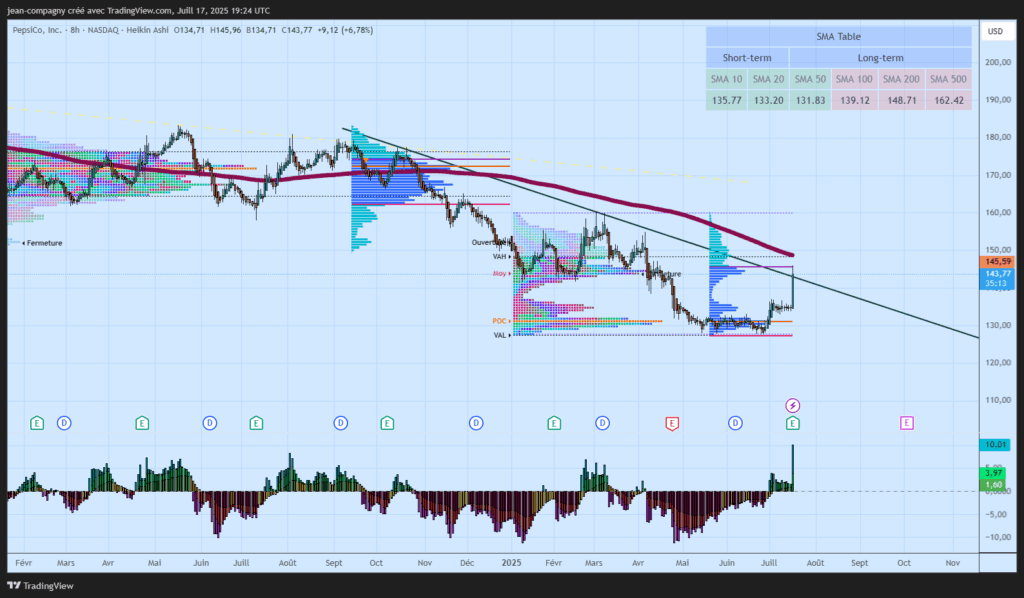Click the 143,77 current price label

click(x=997, y=273)
